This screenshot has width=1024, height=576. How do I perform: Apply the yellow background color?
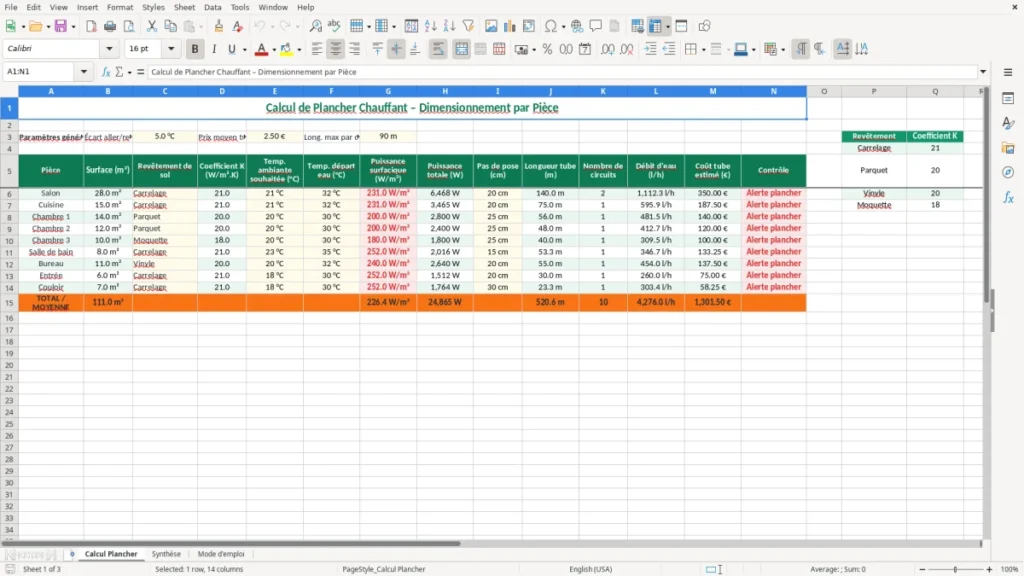tap(286, 49)
